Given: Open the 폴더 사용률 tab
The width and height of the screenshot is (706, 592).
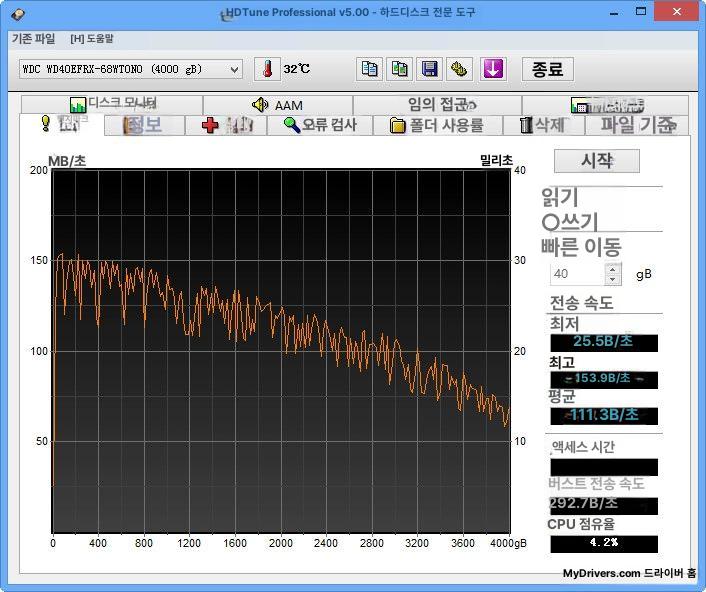Looking at the screenshot, I should pos(437,125).
